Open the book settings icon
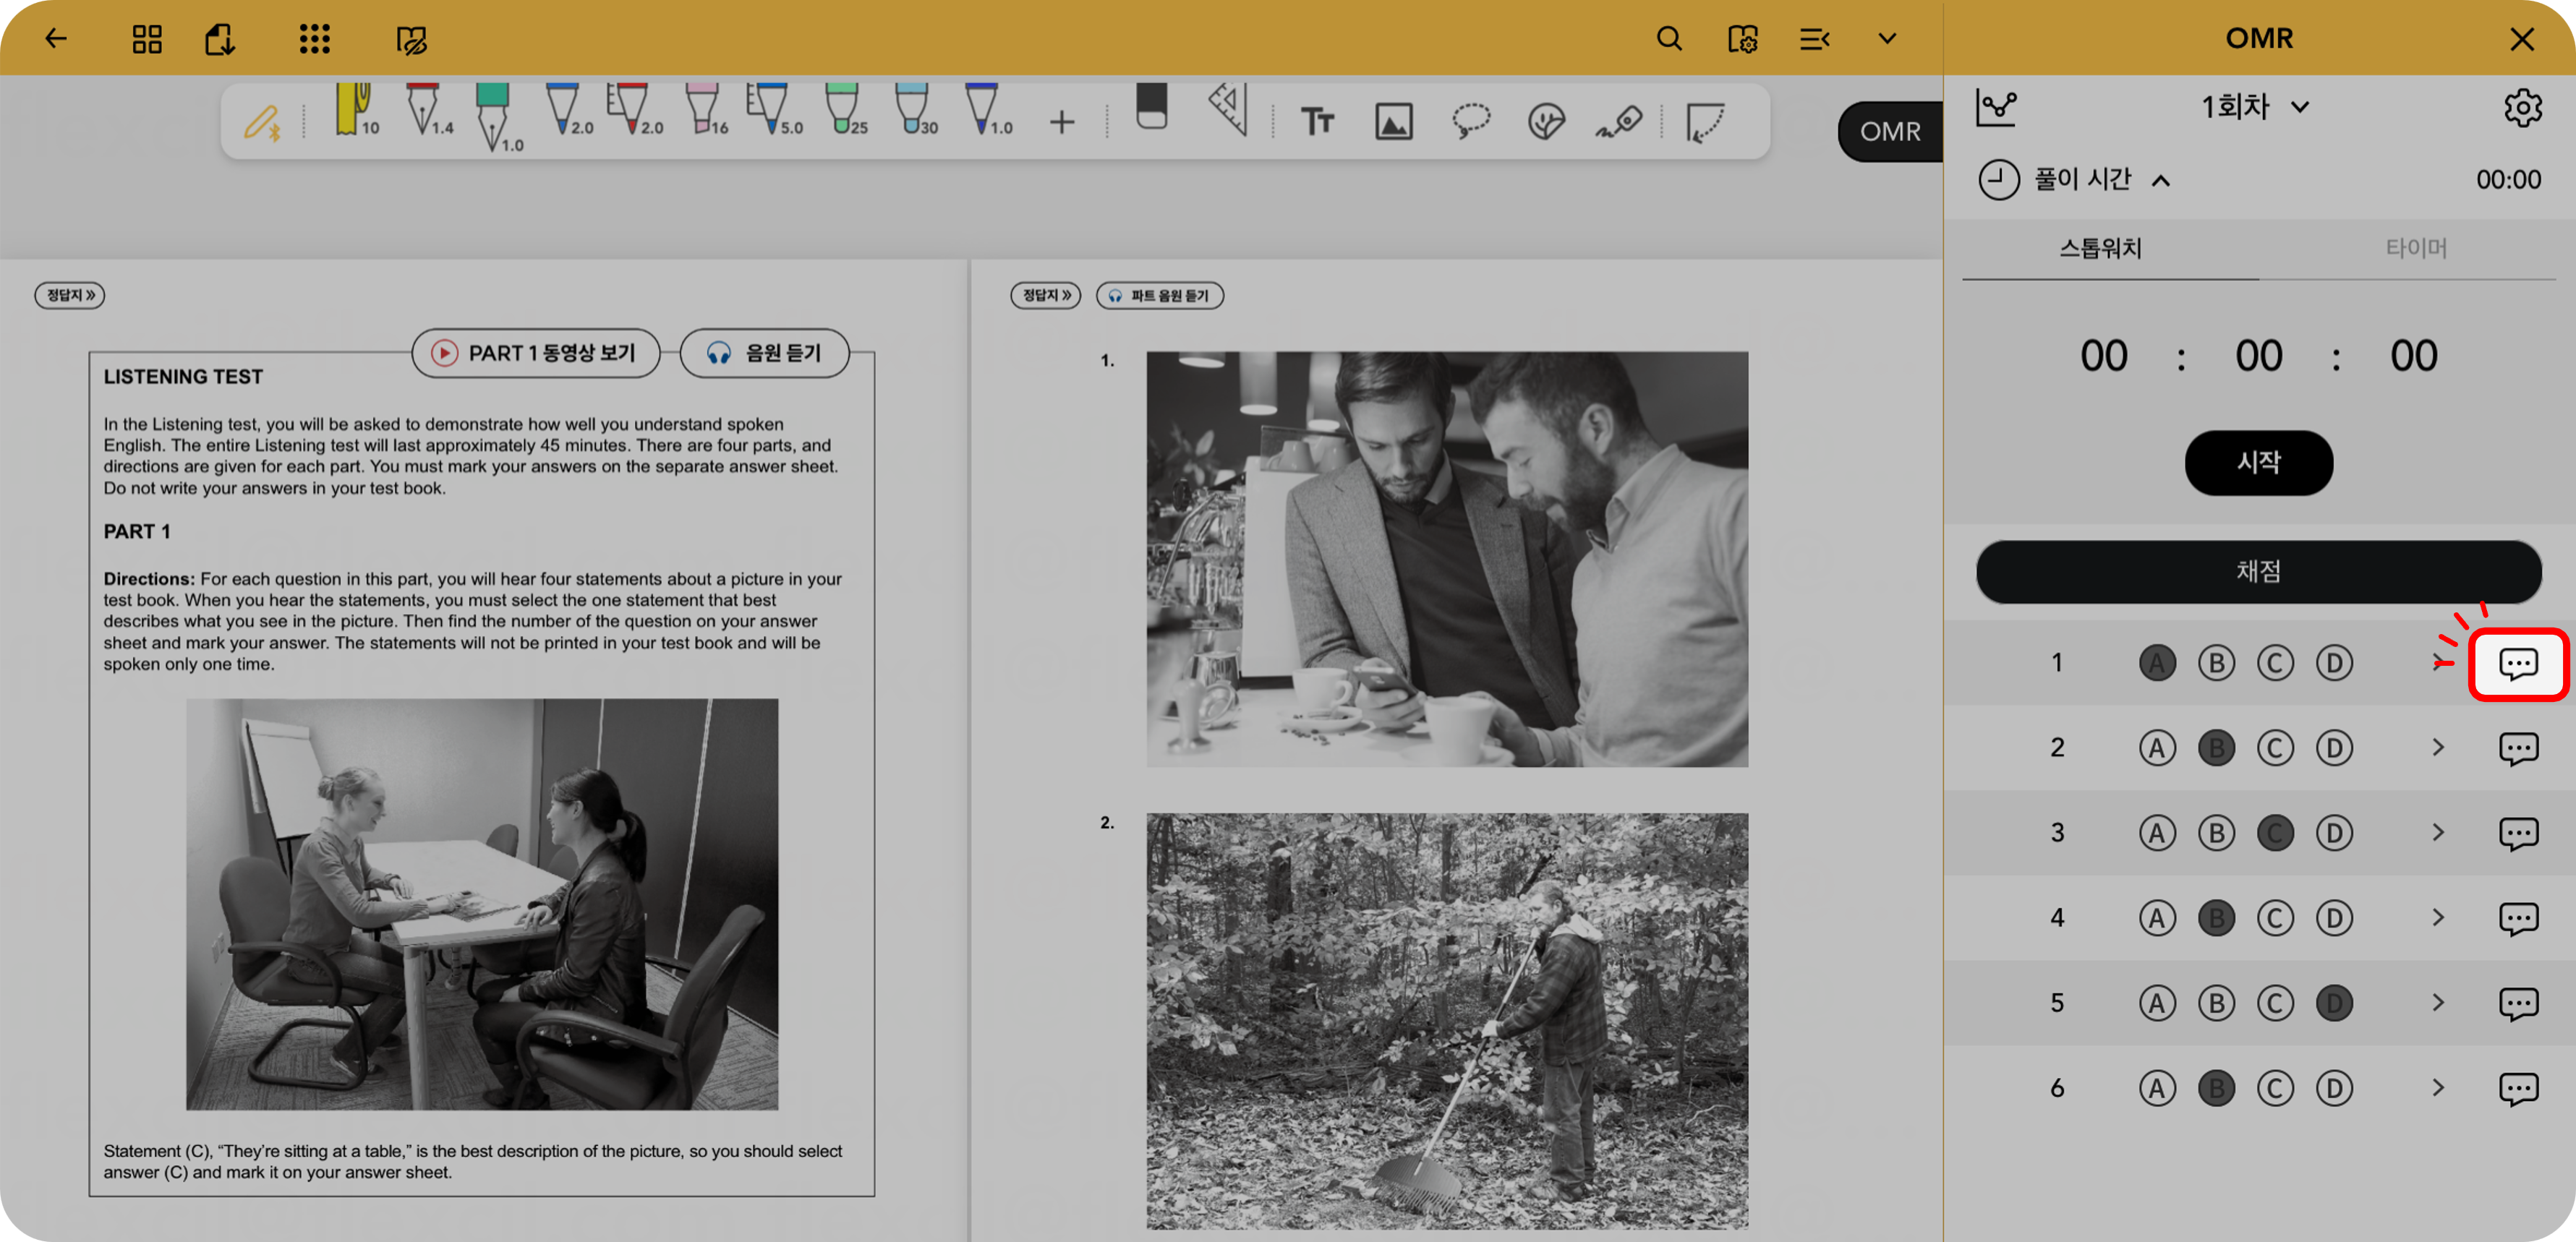Image resolution: width=2576 pixels, height=1242 pixels. pyautogui.click(x=1742, y=39)
